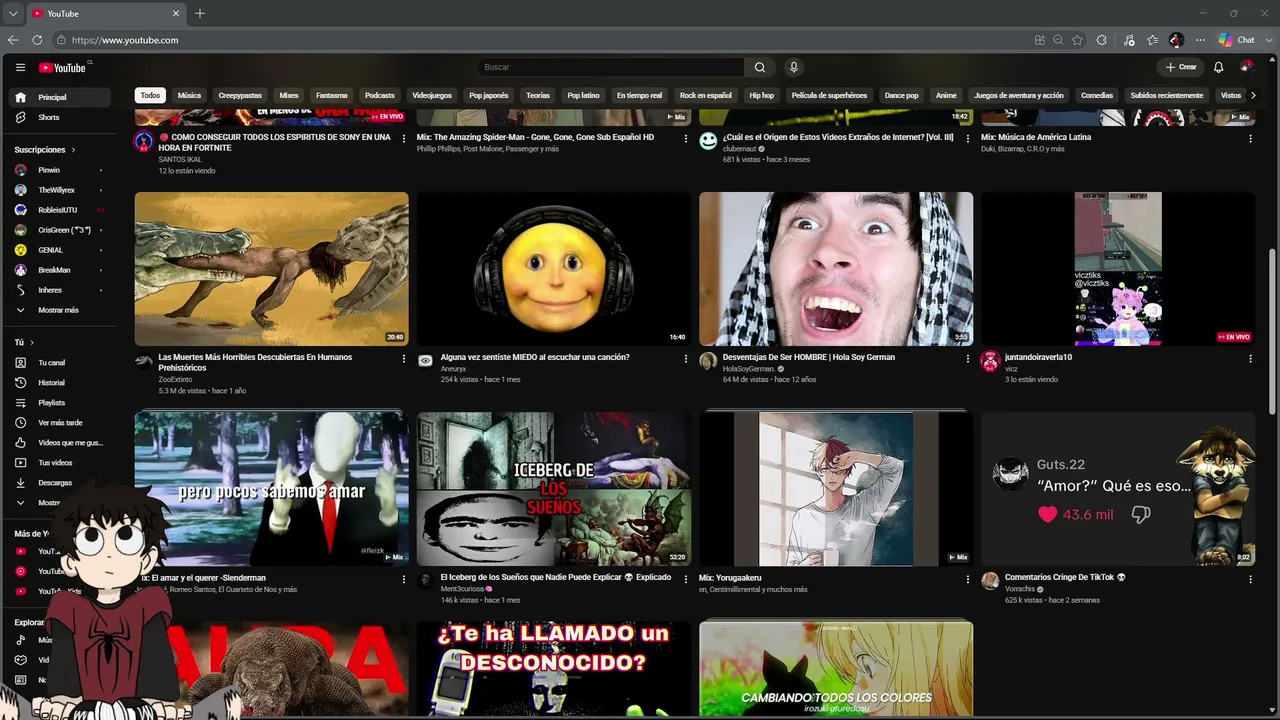Select the Todos filter chip
1280x720 pixels.
pos(150,95)
